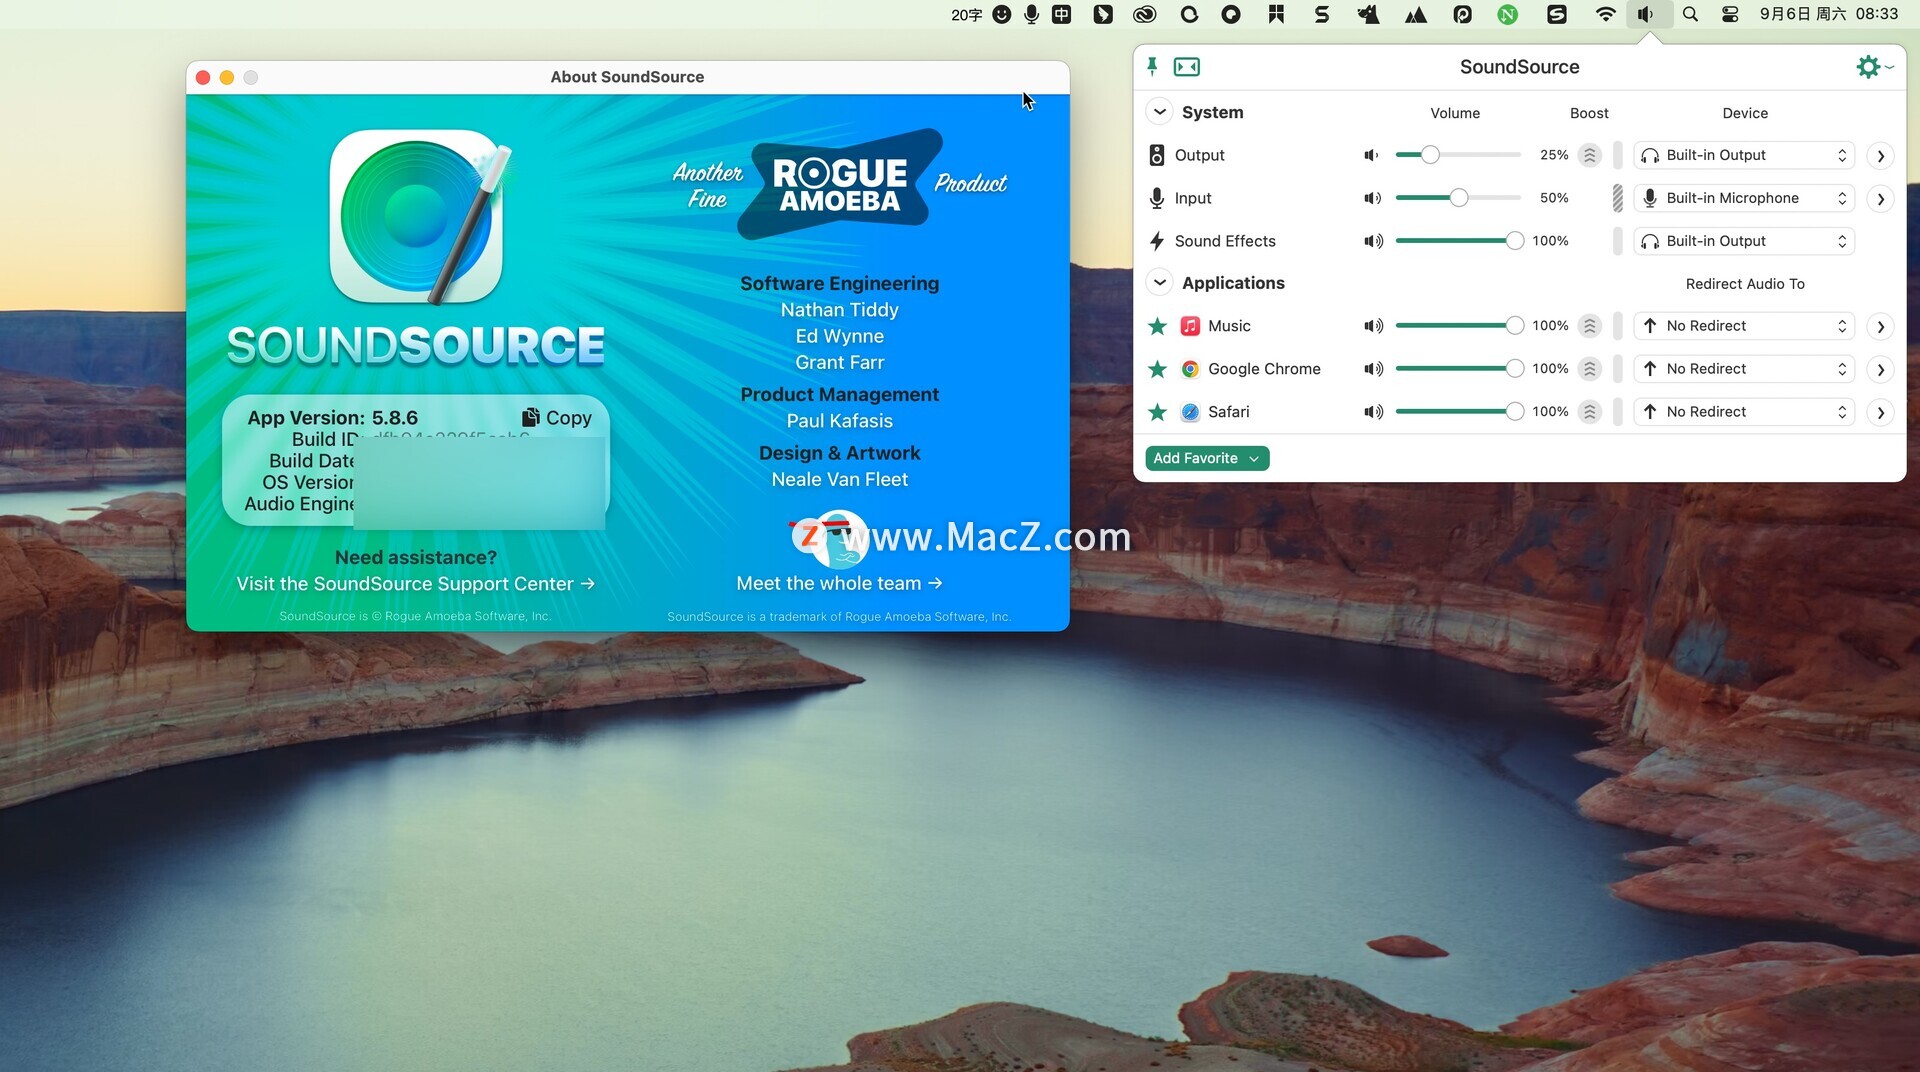Collapse the System section

pyautogui.click(x=1159, y=112)
